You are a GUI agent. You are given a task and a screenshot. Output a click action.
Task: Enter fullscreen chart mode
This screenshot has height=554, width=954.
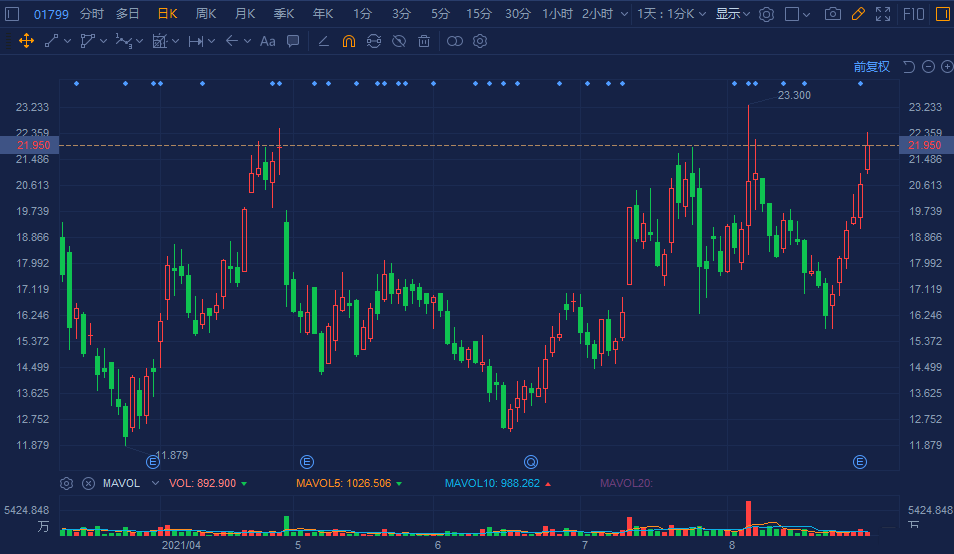pyautogui.click(x=883, y=14)
